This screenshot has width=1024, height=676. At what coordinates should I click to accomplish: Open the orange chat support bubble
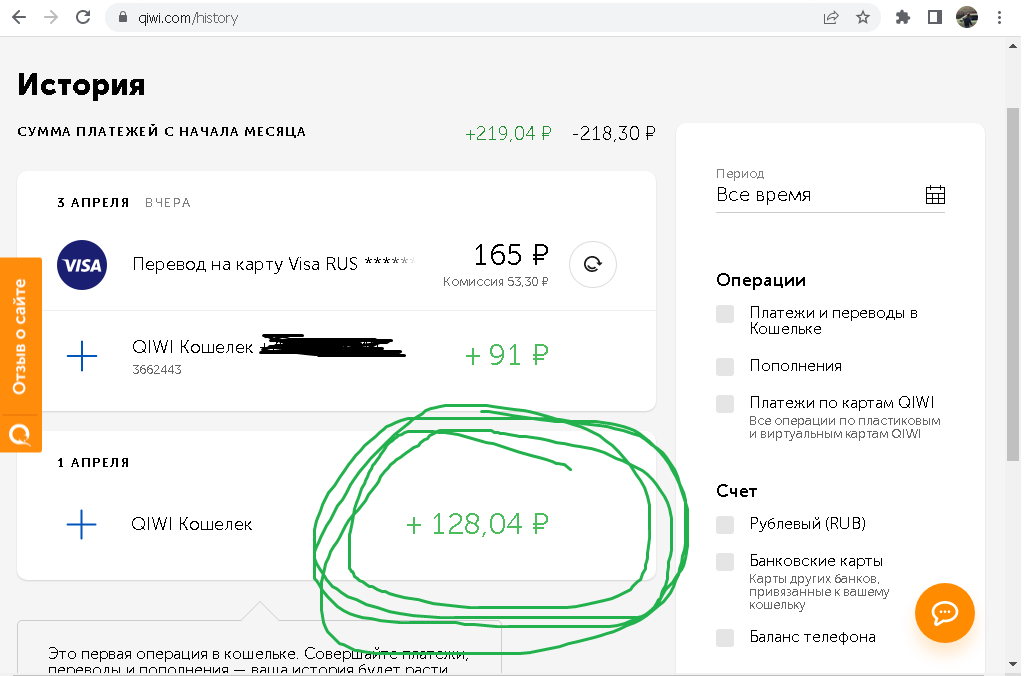click(944, 613)
